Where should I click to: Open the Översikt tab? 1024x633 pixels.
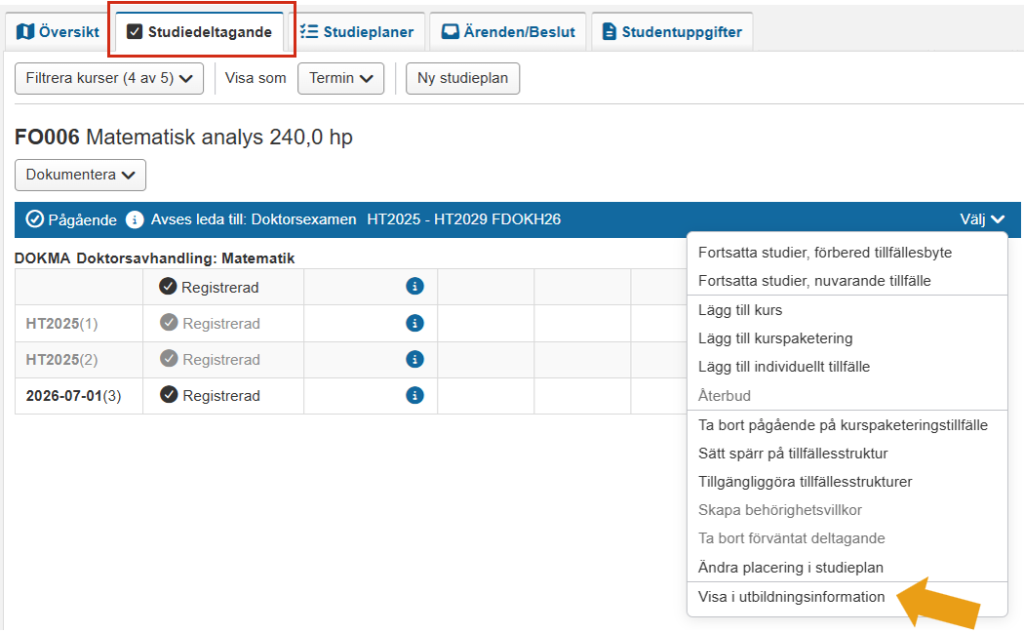pos(57,31)
